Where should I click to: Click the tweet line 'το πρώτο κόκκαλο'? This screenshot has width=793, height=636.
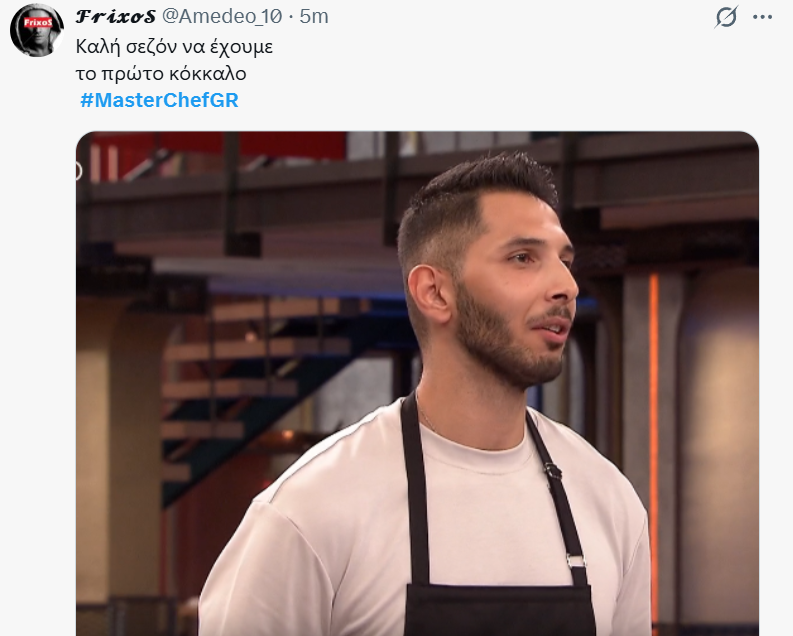pyautogui.click(x=161, y=74)
